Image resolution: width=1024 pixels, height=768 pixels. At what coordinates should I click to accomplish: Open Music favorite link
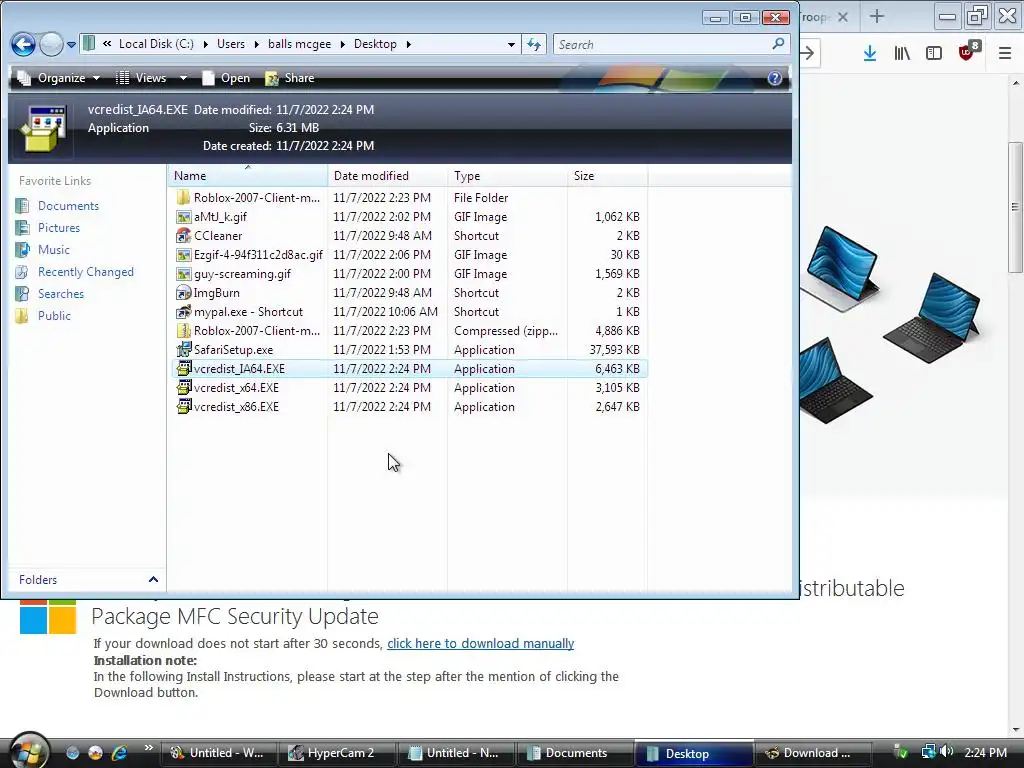pos(54,249)
